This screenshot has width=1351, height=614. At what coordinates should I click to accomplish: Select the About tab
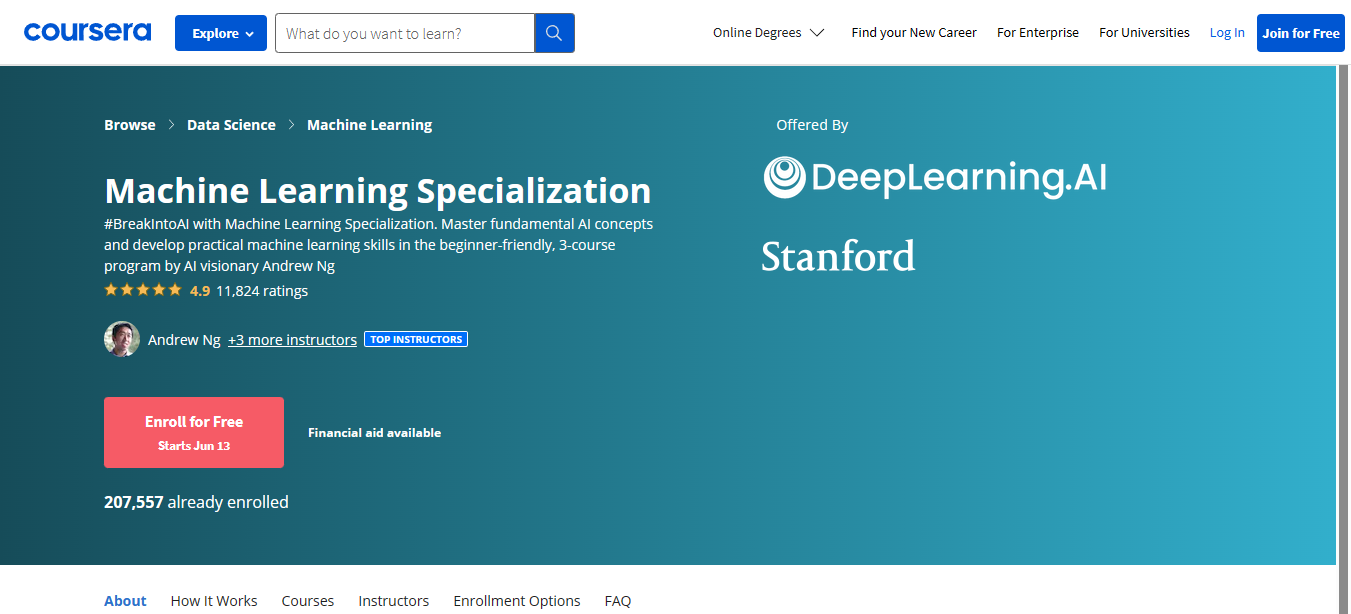[125, 601]
